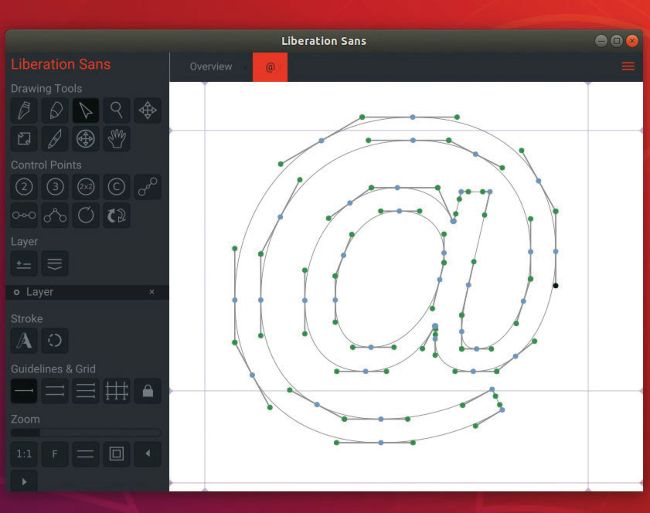The image size is (650, 513).
Task: Toggle the grid display button
Action: [x=117, y=391]
